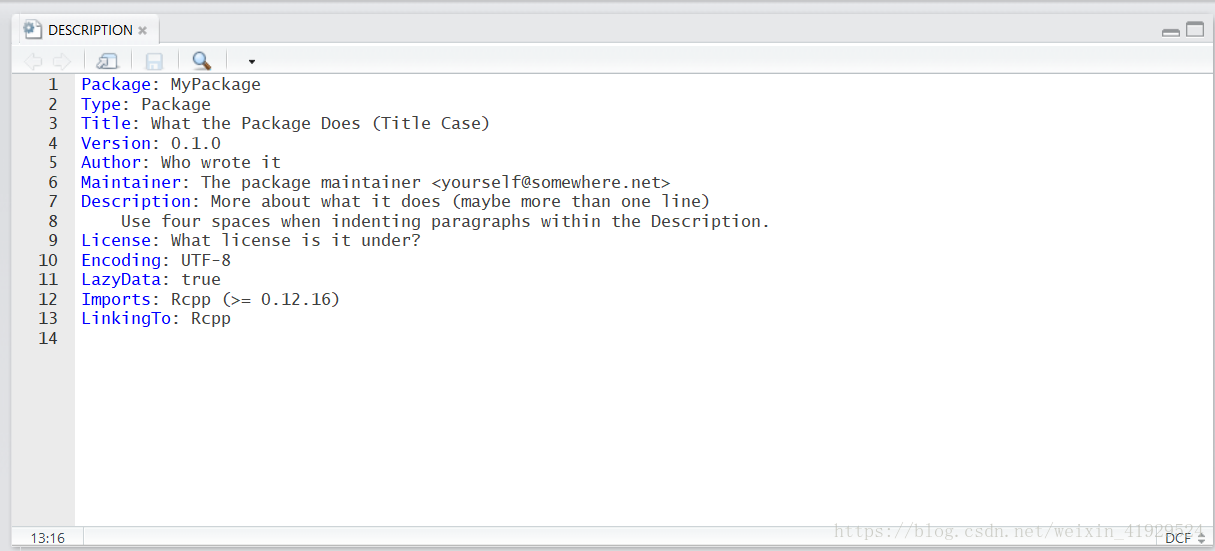The width and height of the screenshot is (1215, 551).
Task: Show the file in a new window
Action: point(107,61)
